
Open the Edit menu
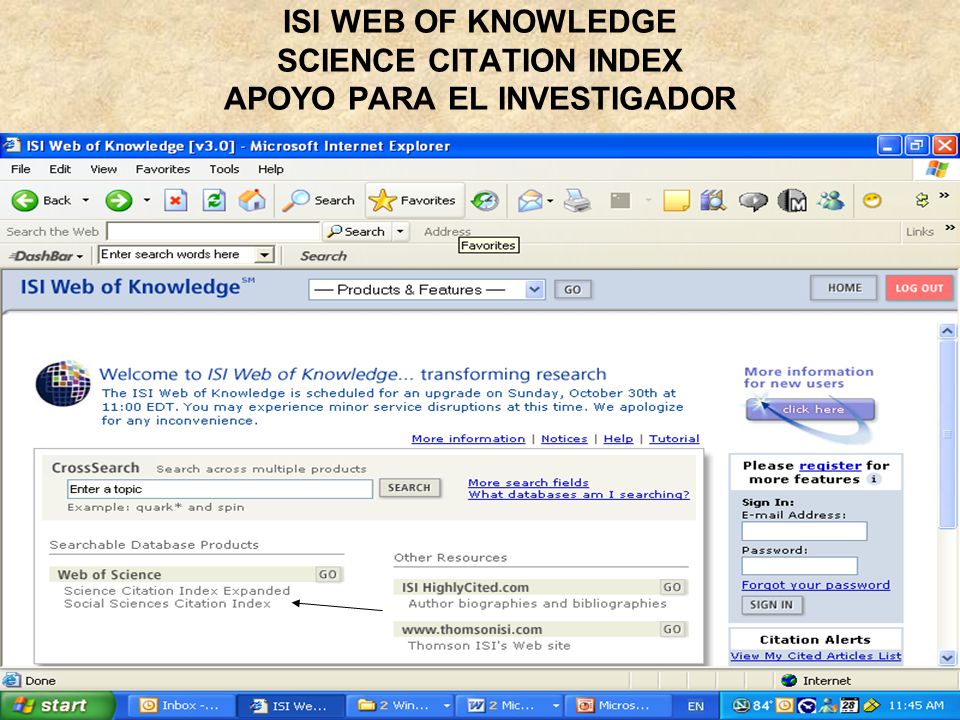pos(60,169)
